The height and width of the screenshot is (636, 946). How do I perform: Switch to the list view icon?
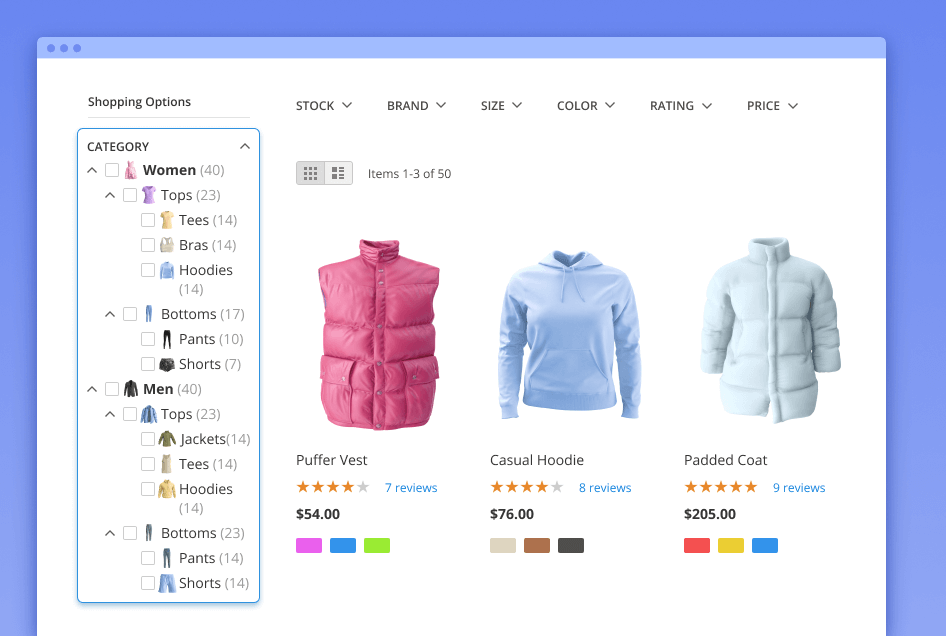(339, 172)
